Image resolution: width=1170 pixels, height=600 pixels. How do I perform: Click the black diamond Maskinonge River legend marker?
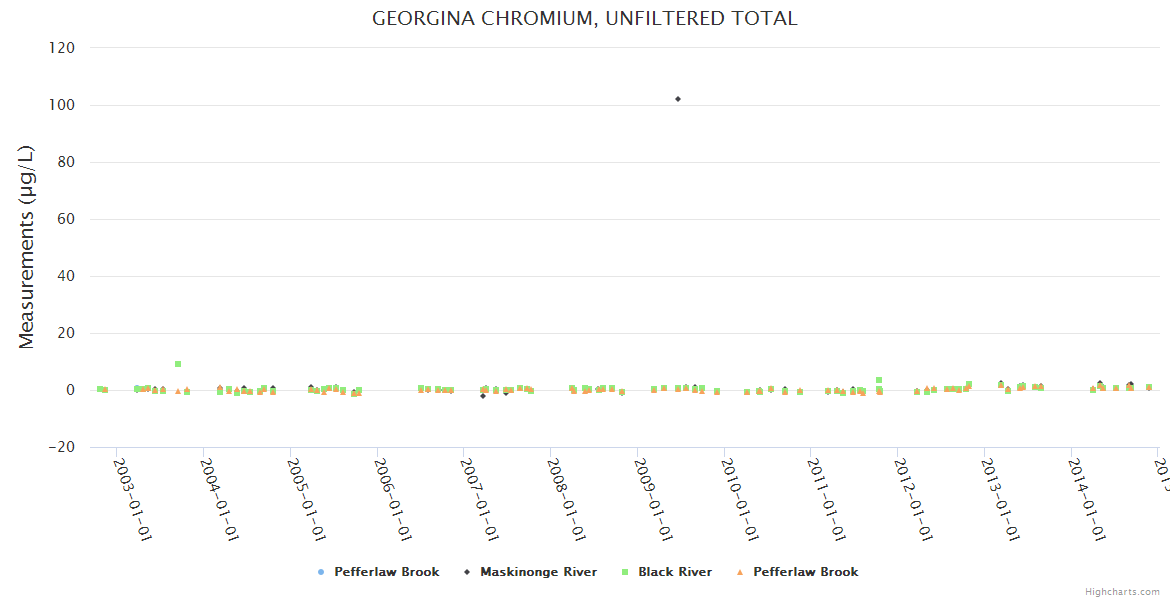pyautogui.click(x=466, y=572)
